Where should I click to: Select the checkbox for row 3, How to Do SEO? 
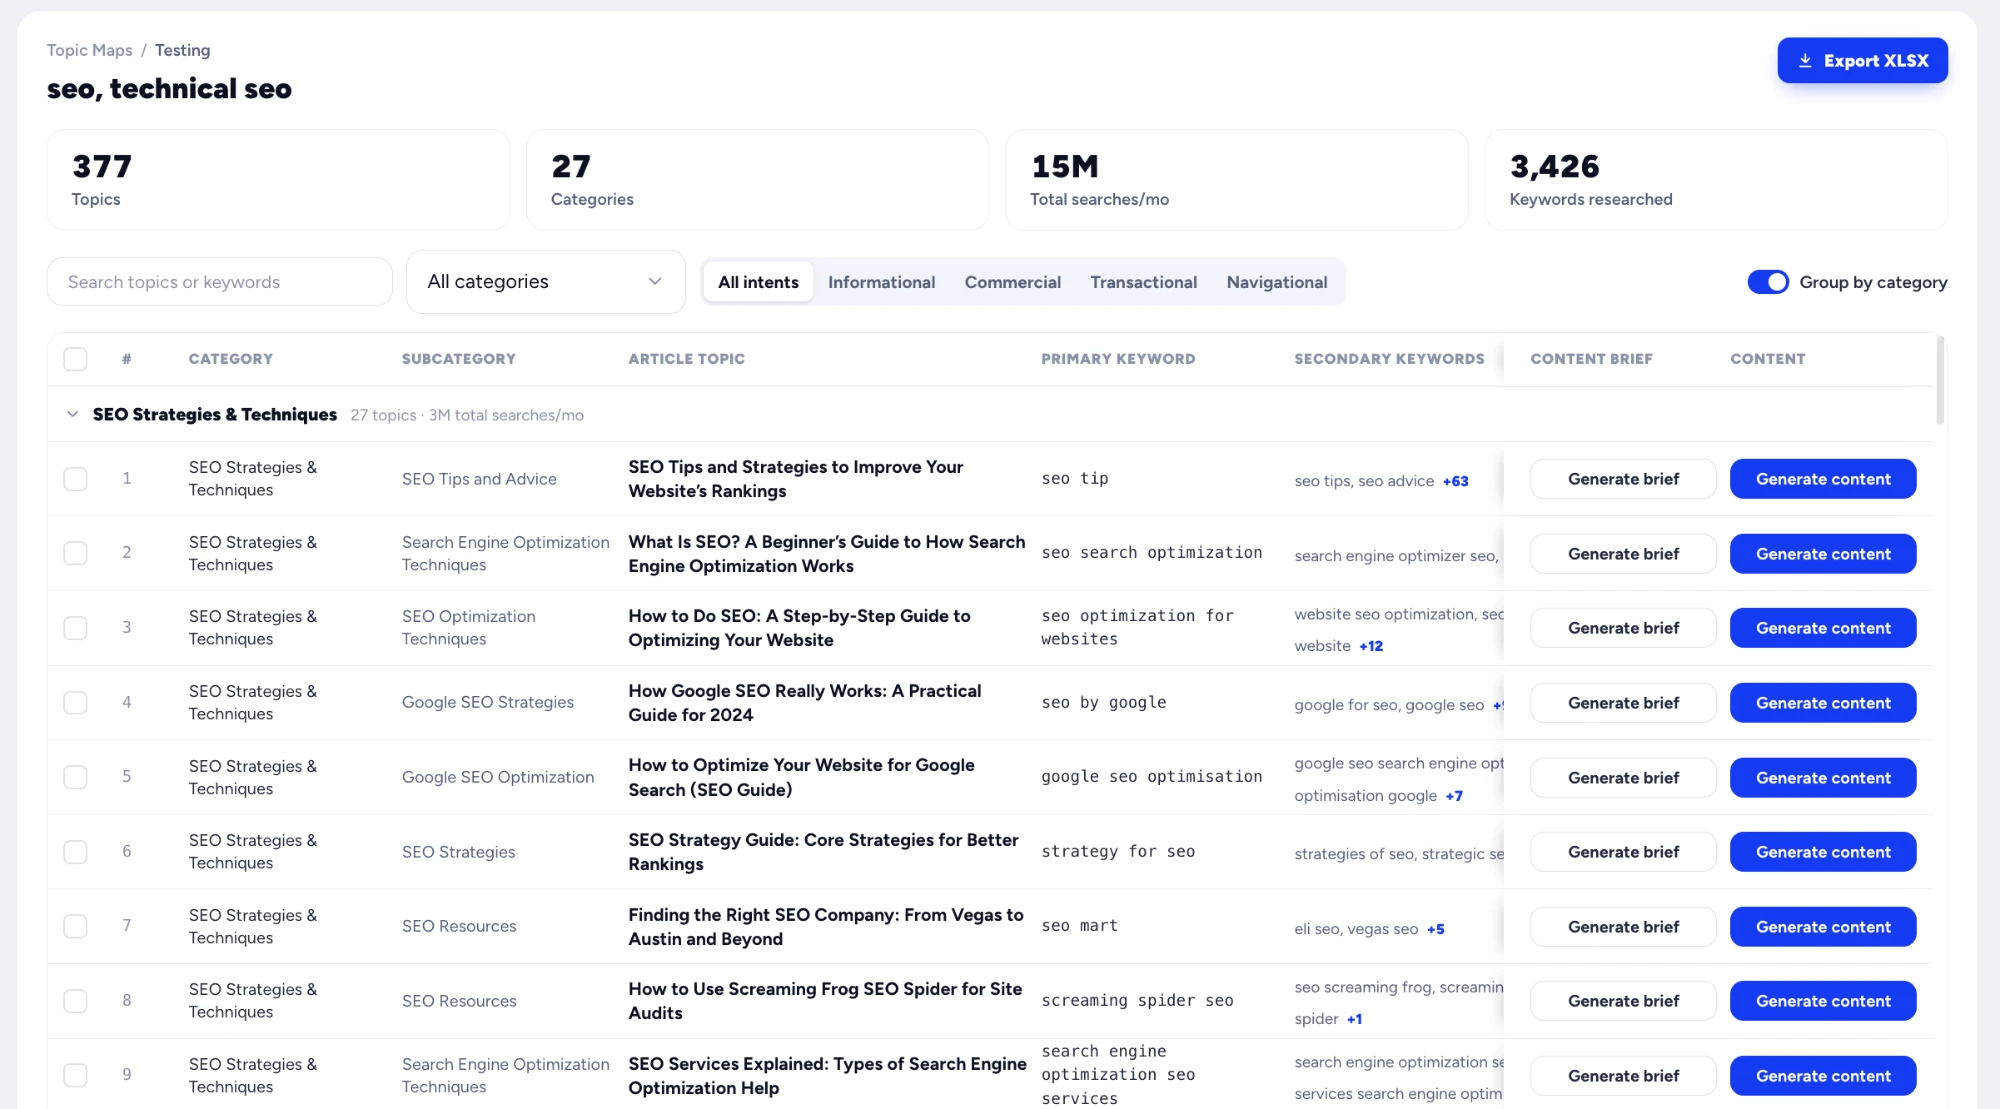[75, 628]
